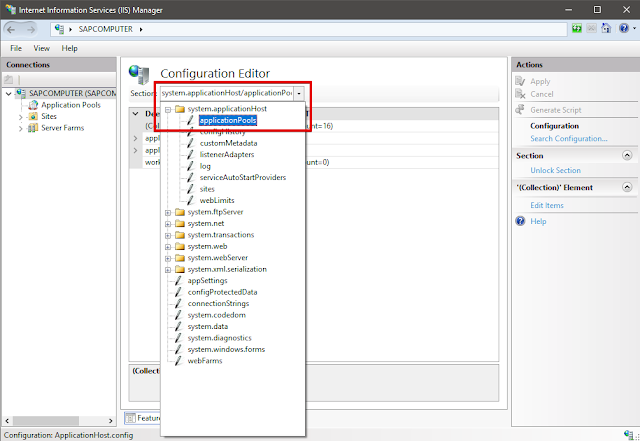
Task: Click Generate Script action
Action: pos(556,110)
